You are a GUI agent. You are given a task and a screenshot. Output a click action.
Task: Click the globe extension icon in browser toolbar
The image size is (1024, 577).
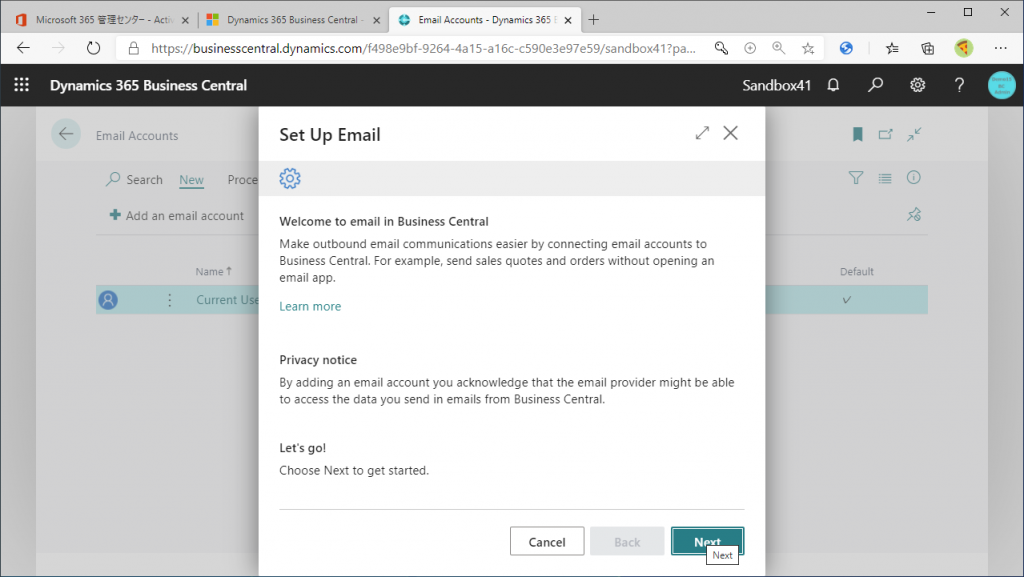point(846,48)
